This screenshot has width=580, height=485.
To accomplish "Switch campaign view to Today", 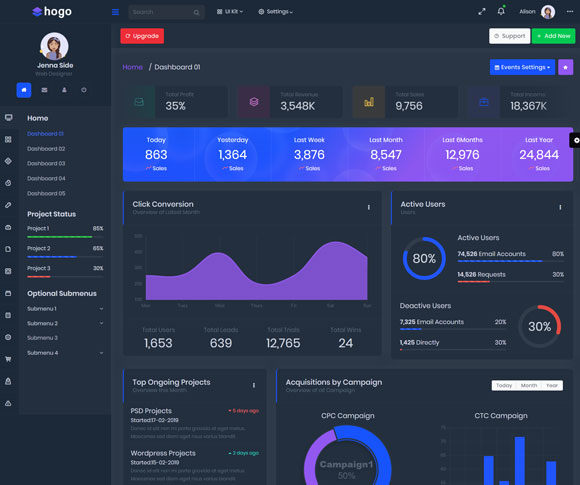I will pyautogui.click(x=504, y=385).
